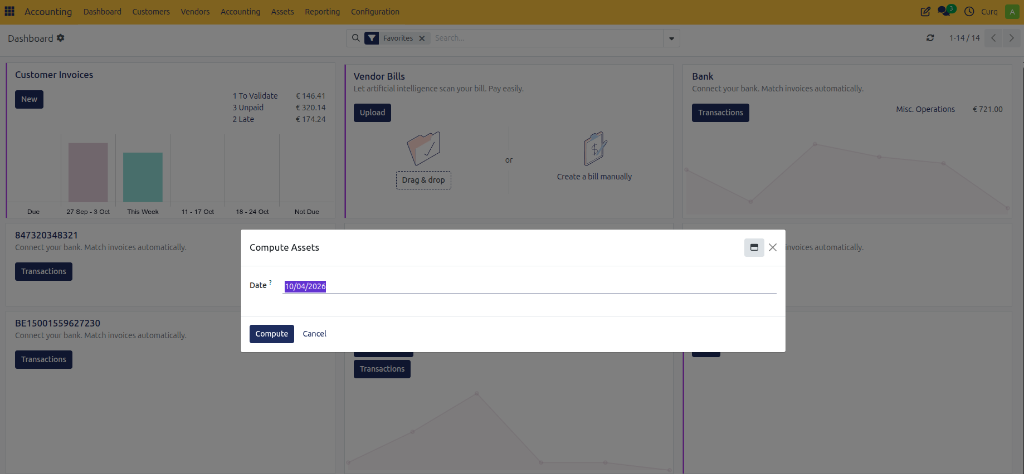Remove the Favorites filter tag

point(422,39)
